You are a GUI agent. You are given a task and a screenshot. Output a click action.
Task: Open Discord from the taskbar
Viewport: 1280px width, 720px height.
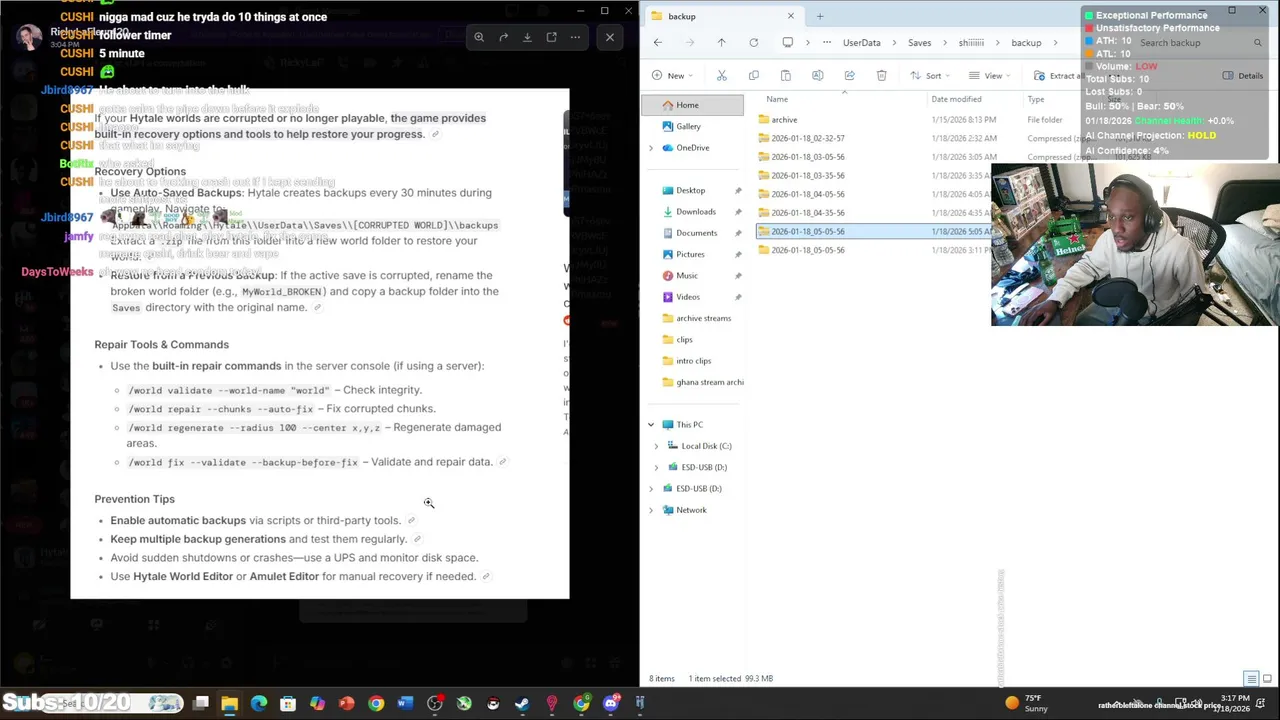click(611, 704)
